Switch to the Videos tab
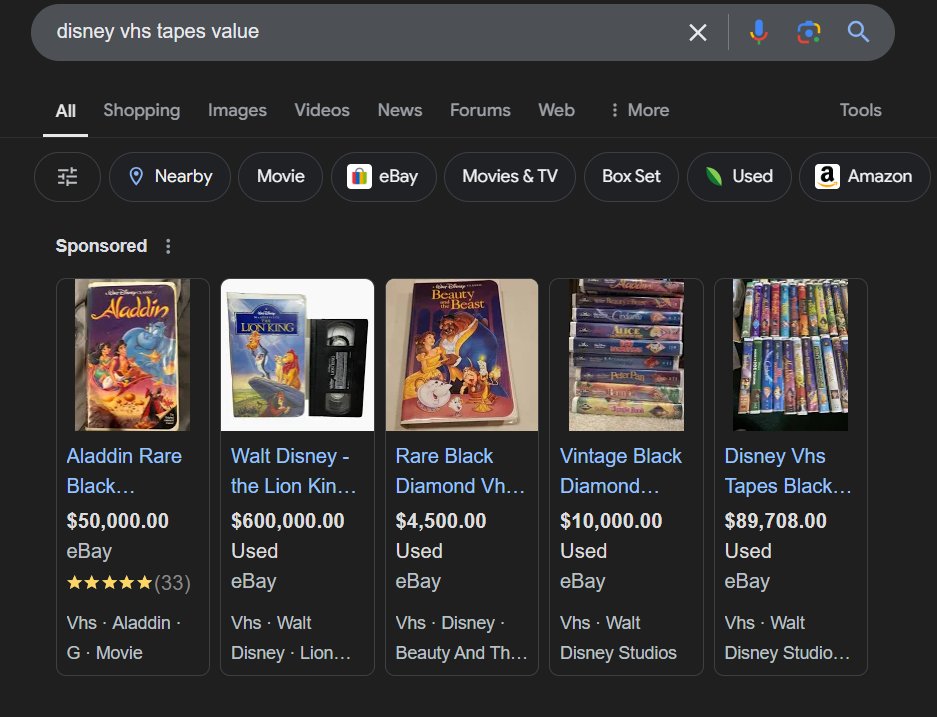 pos(322,110)
